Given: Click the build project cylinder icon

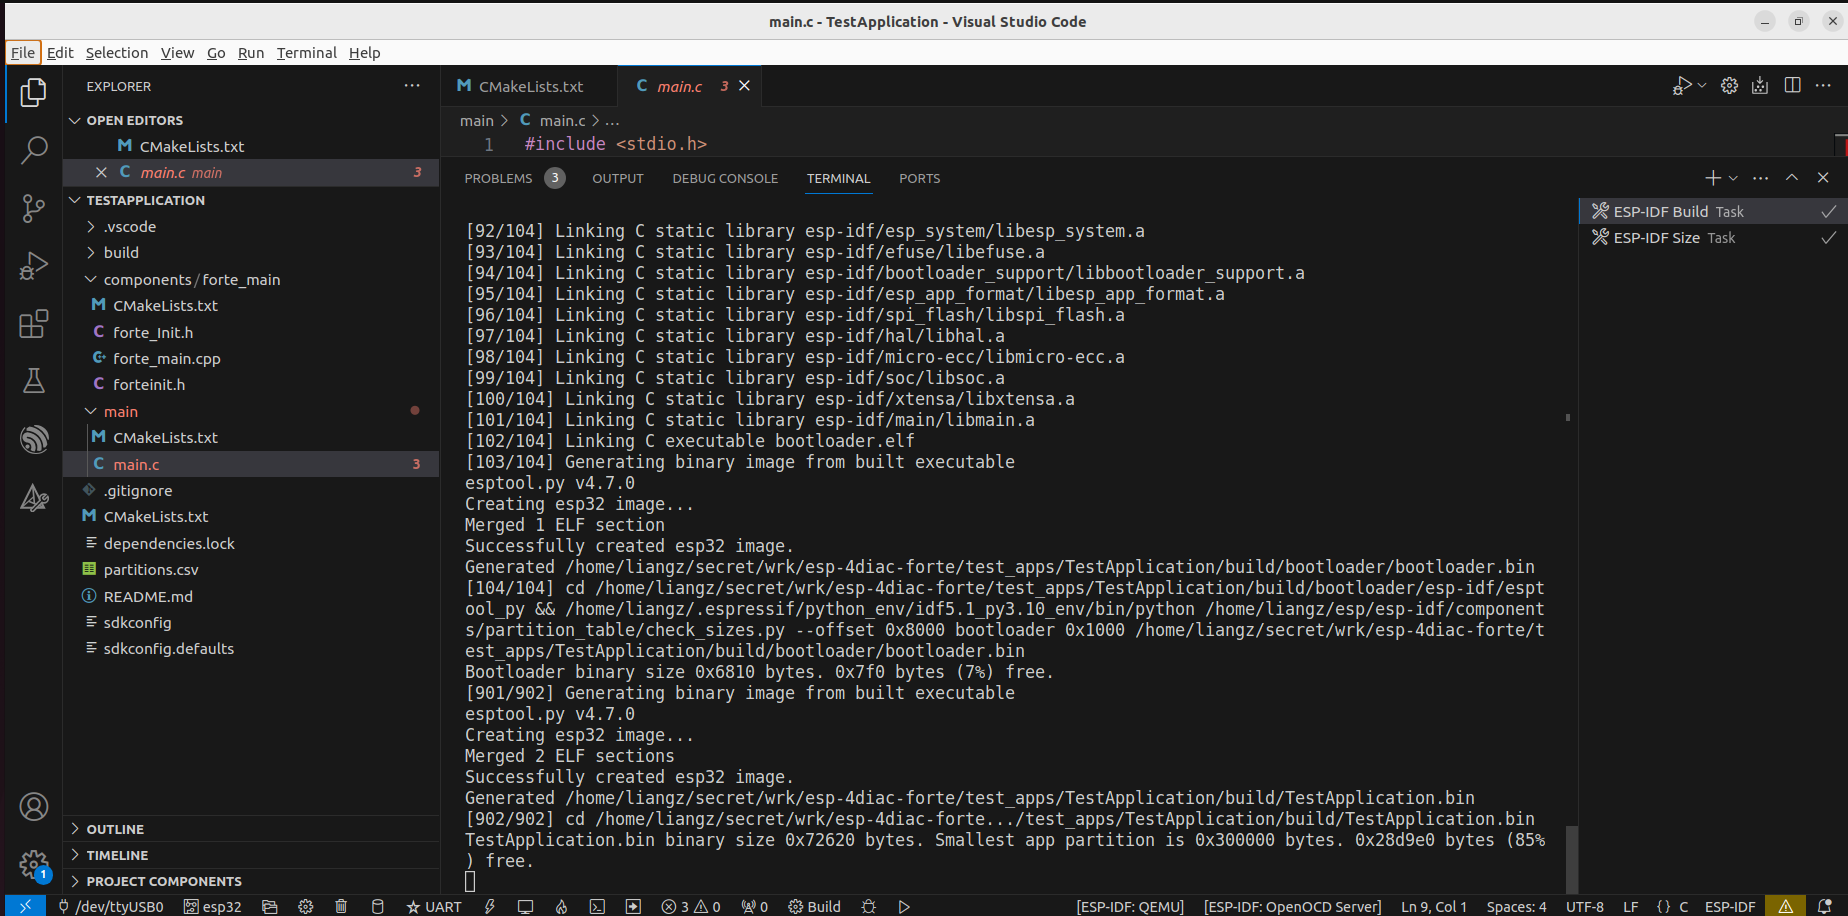Looking at the screenshot, I should pos(377,906).
